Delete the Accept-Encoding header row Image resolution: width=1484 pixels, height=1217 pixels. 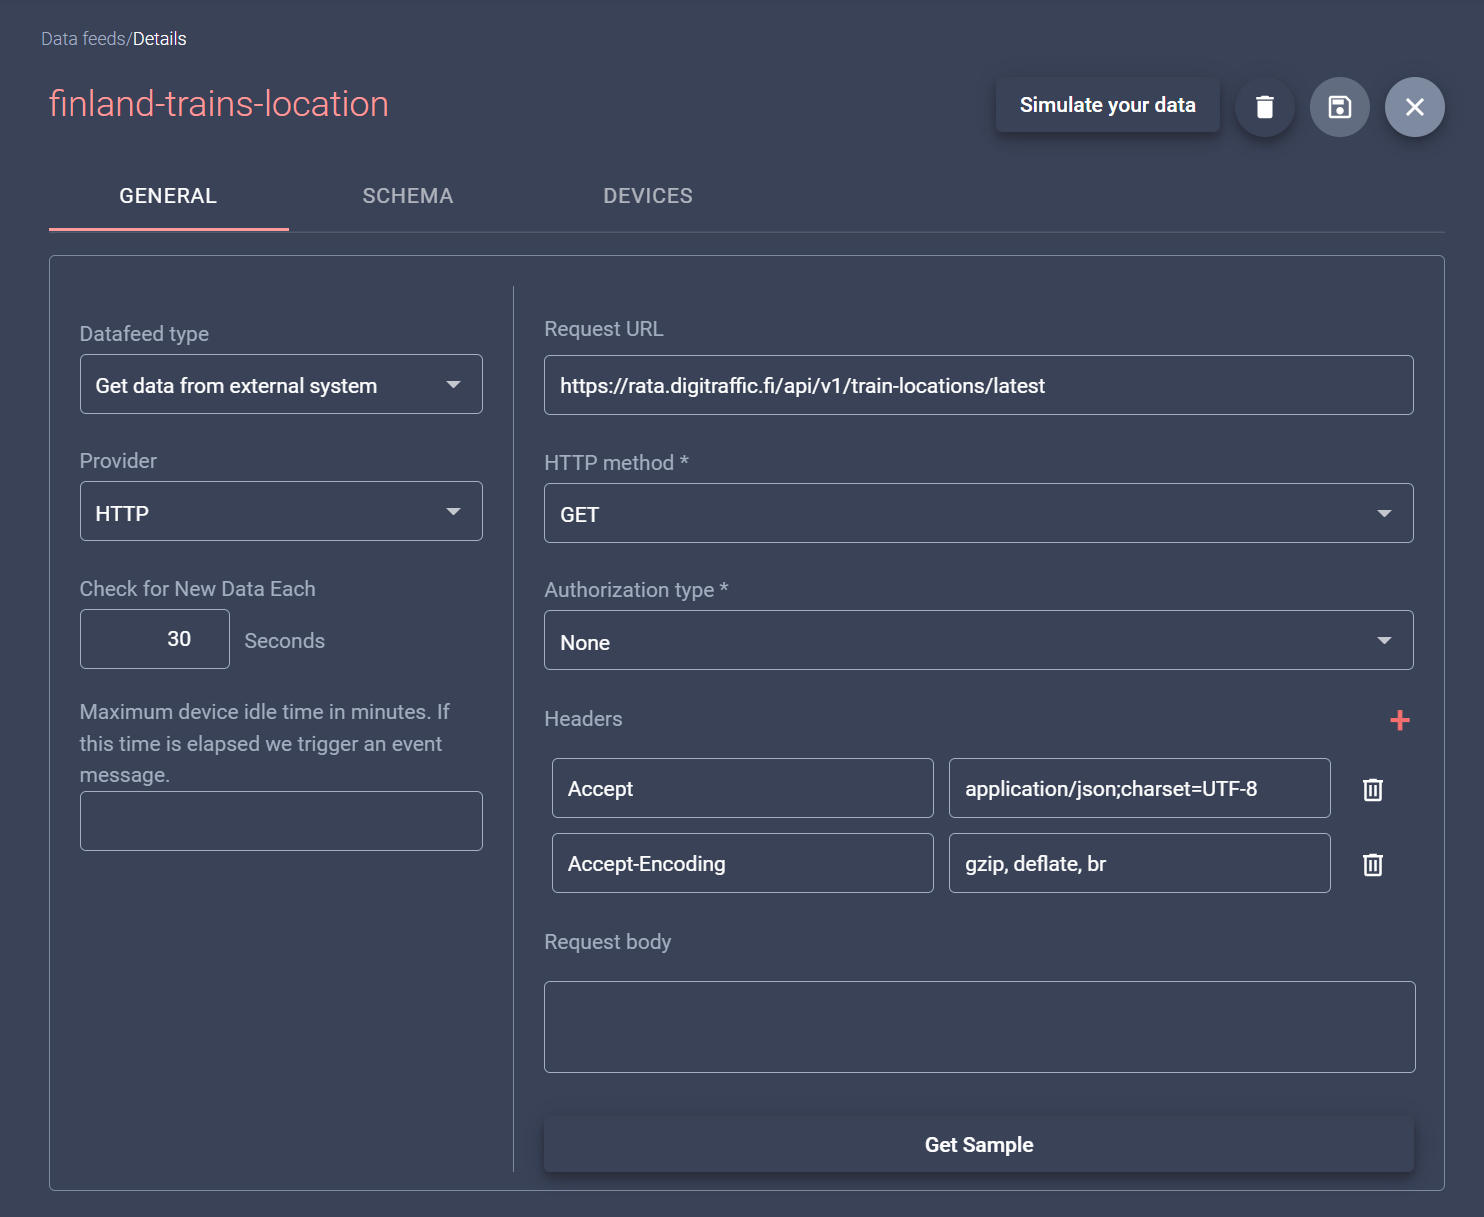[1372, 864]
